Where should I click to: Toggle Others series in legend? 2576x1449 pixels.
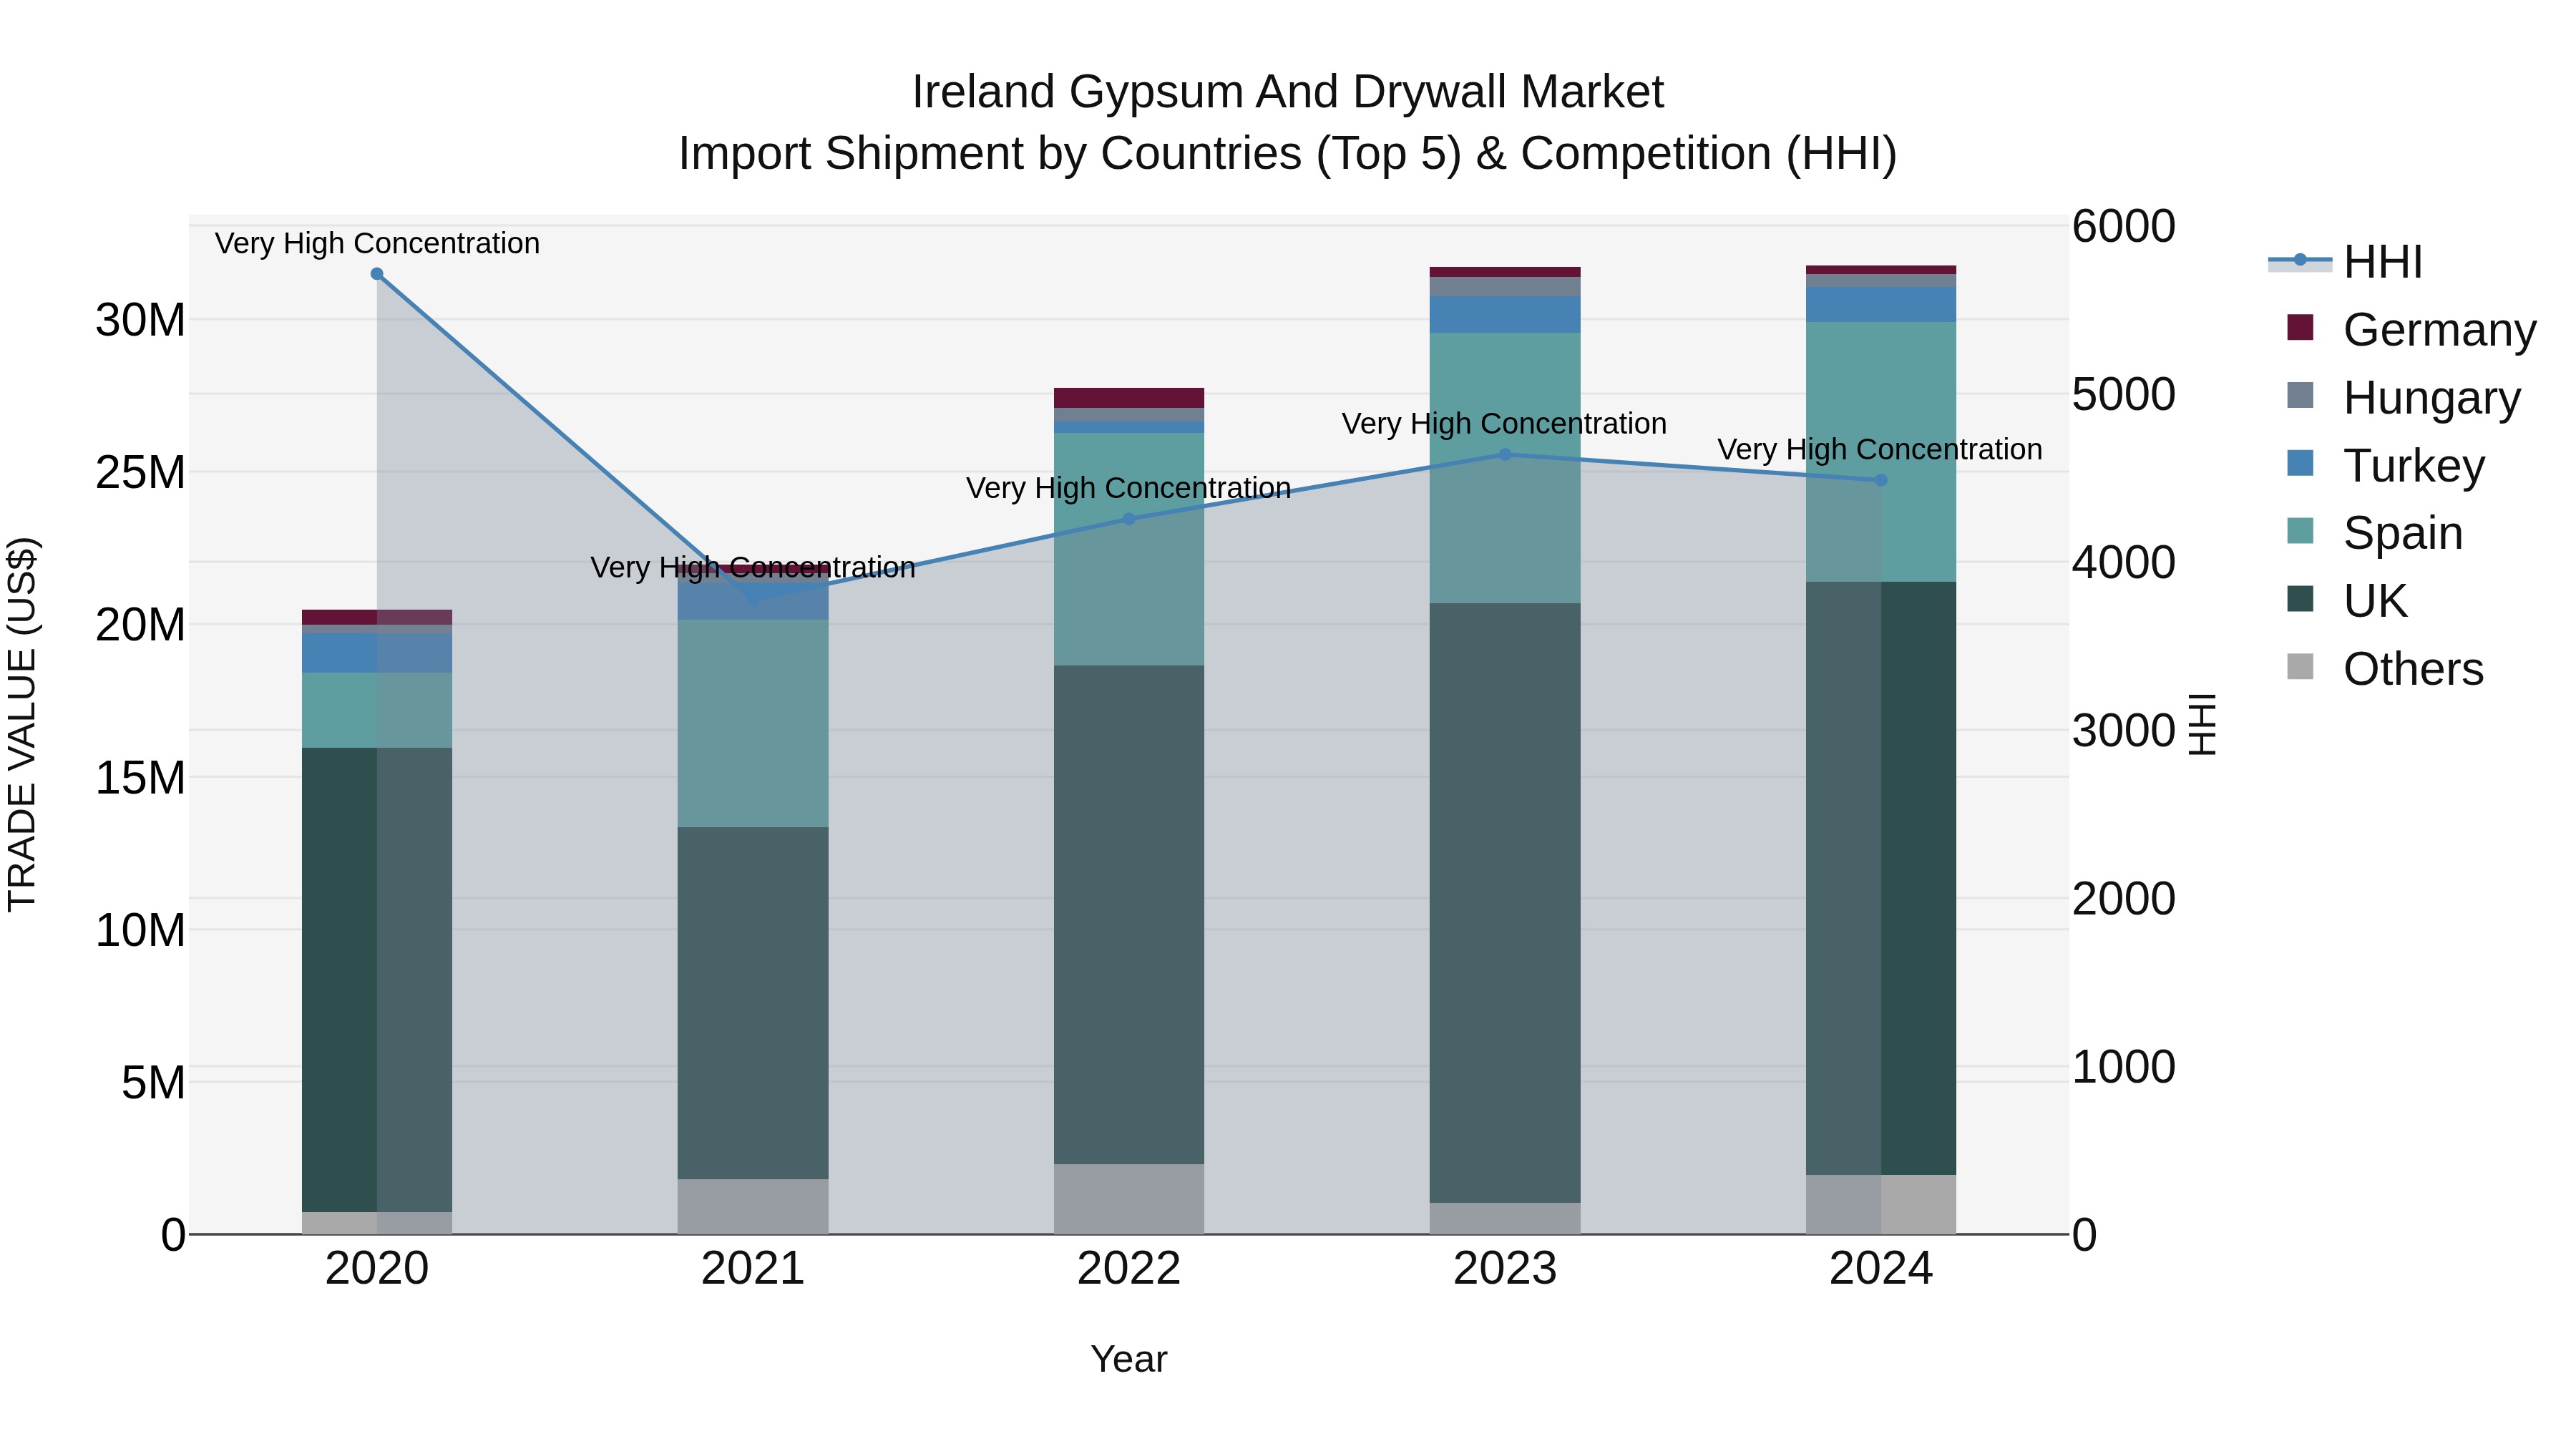pos(2385,668)
